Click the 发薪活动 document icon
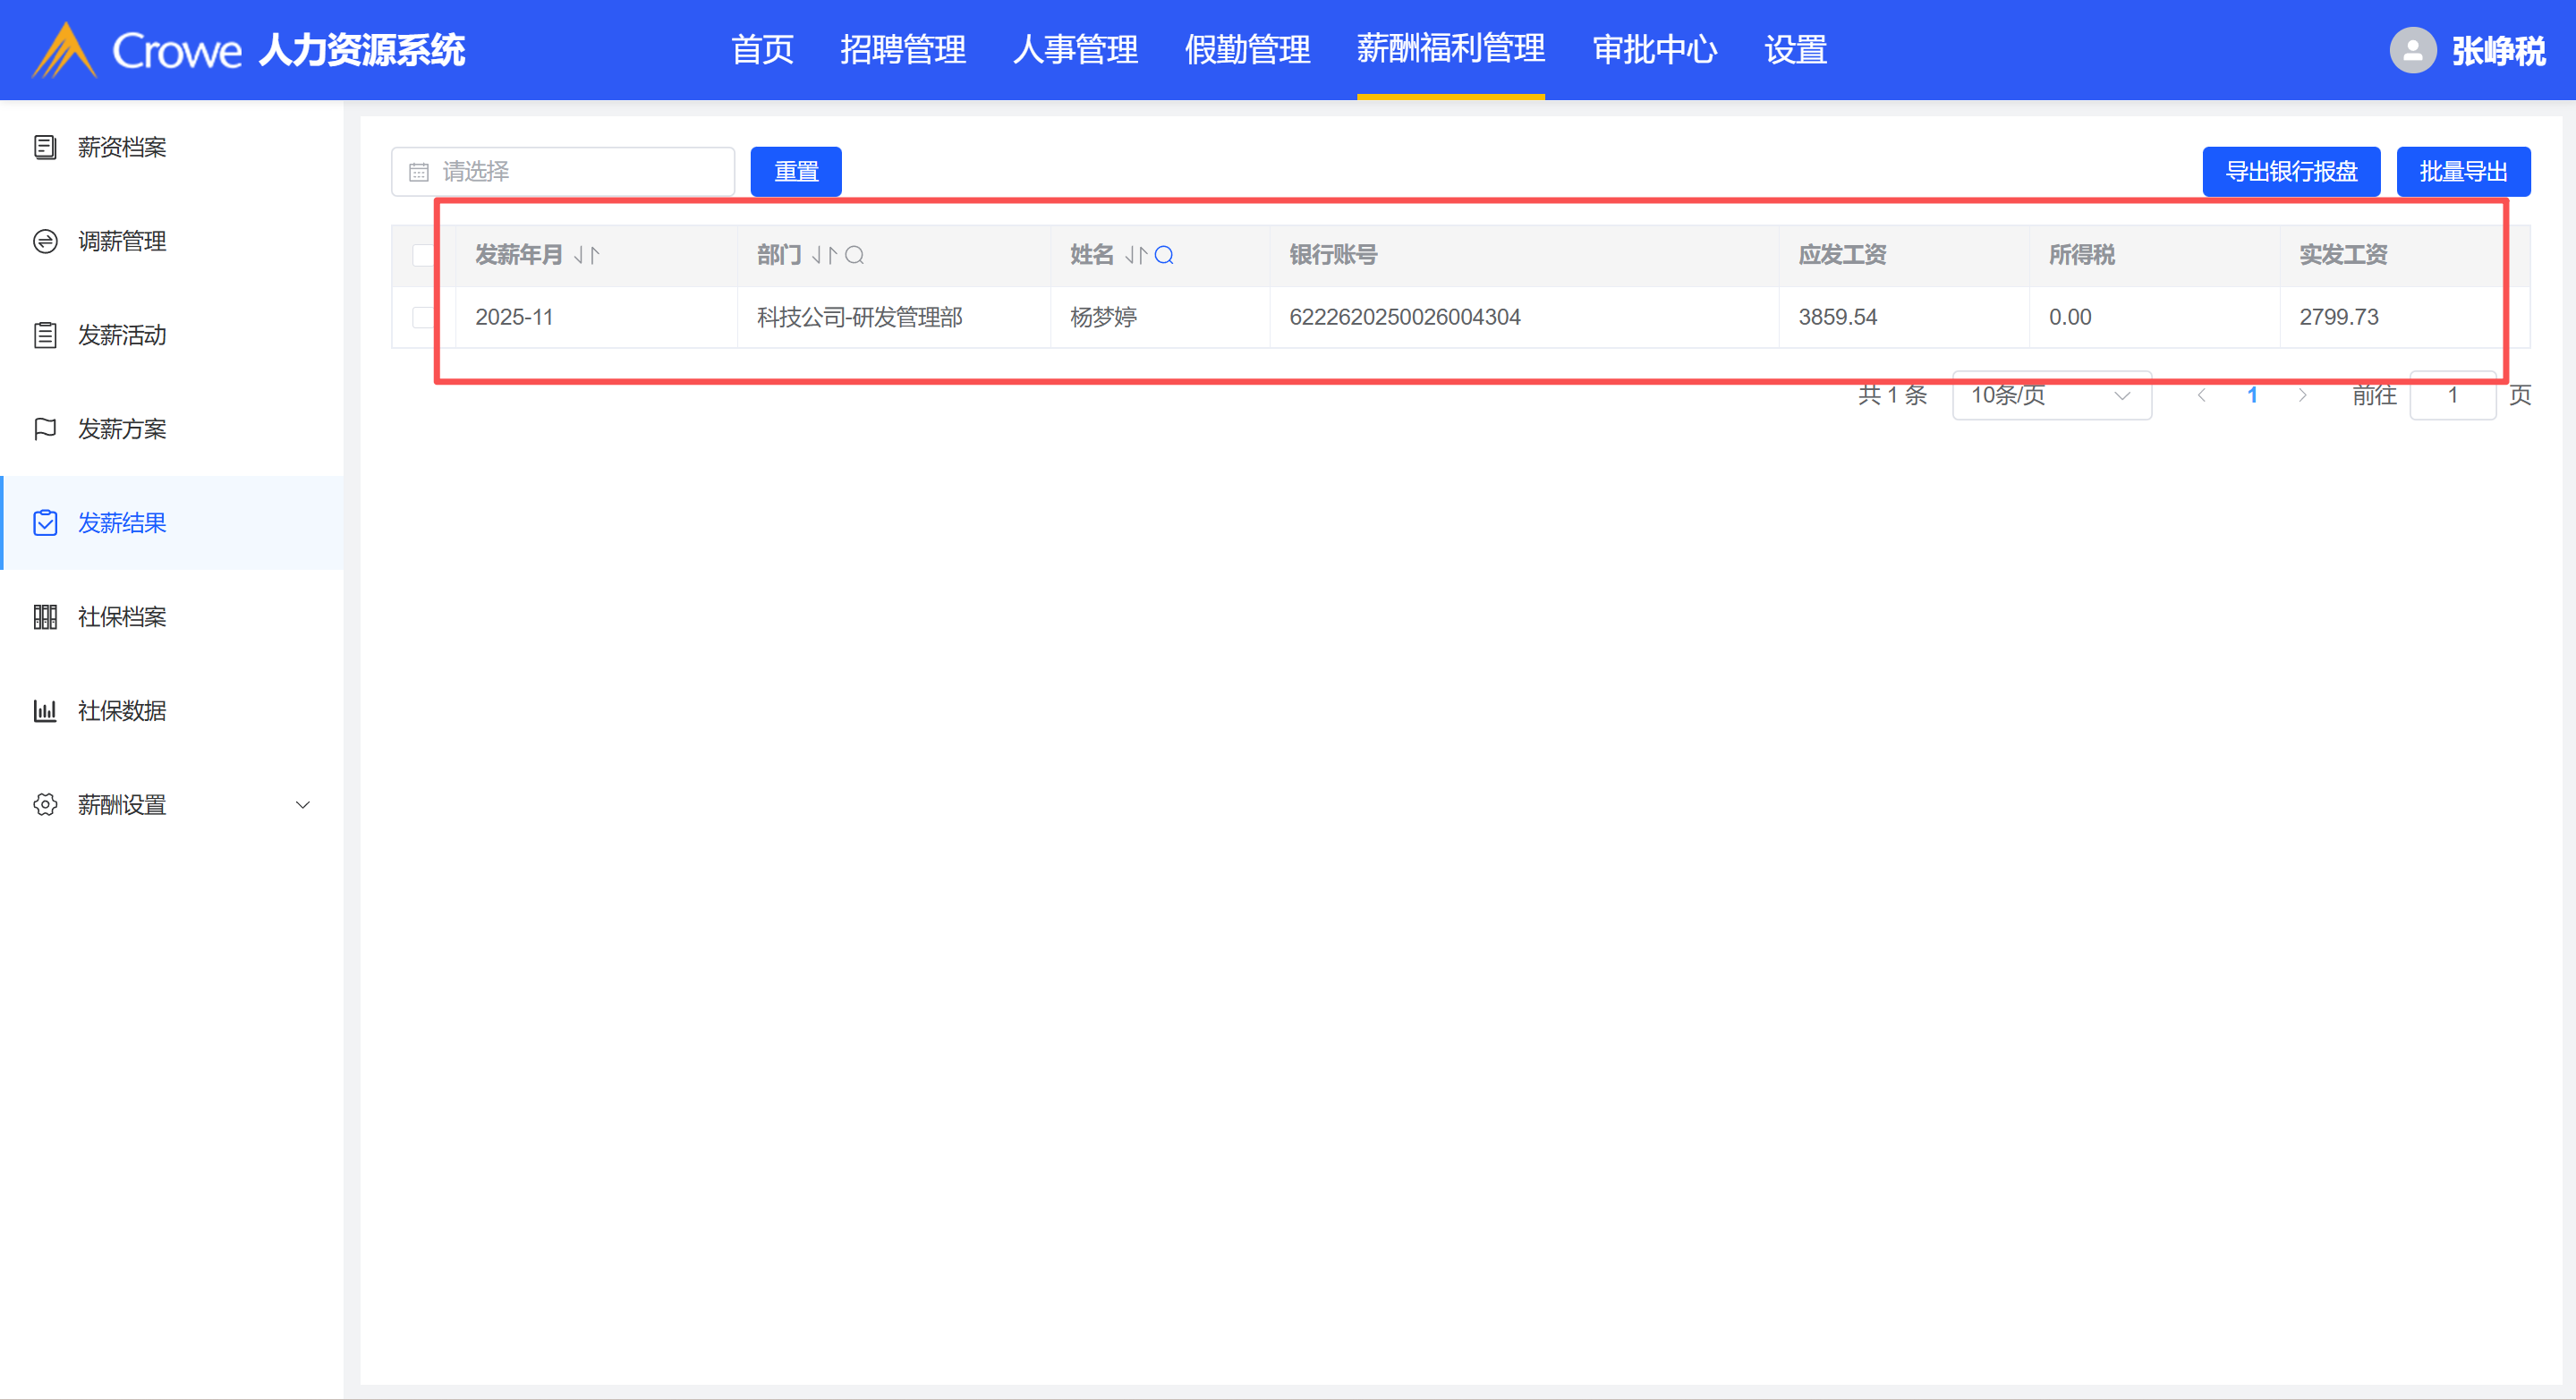The height and width of the screenshot is (1400, 2576). [45, 335]
